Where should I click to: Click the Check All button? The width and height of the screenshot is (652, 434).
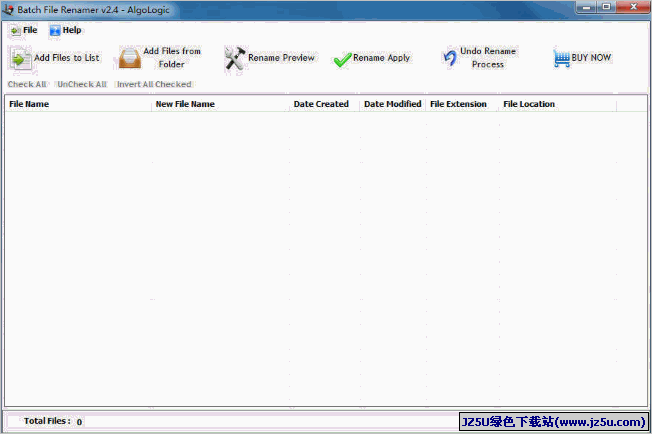click(x=27, y=84)
